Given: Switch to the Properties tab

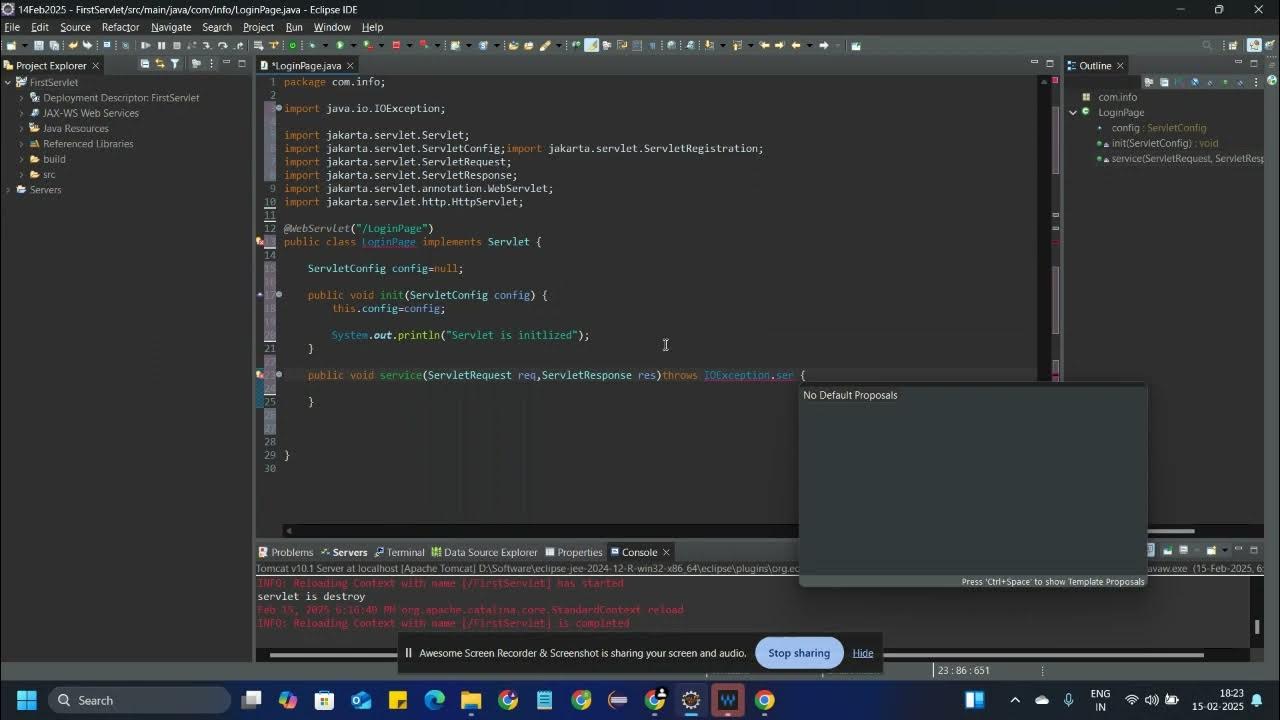Looking at the screenshot, I should [x=573, y=552].
